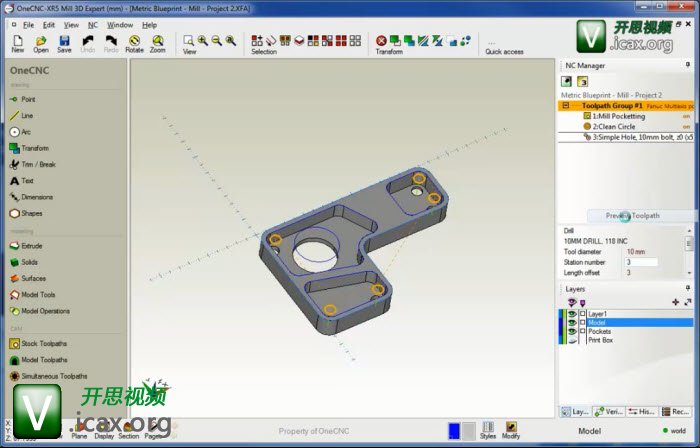Click the Station number input field

pos(641,262)
